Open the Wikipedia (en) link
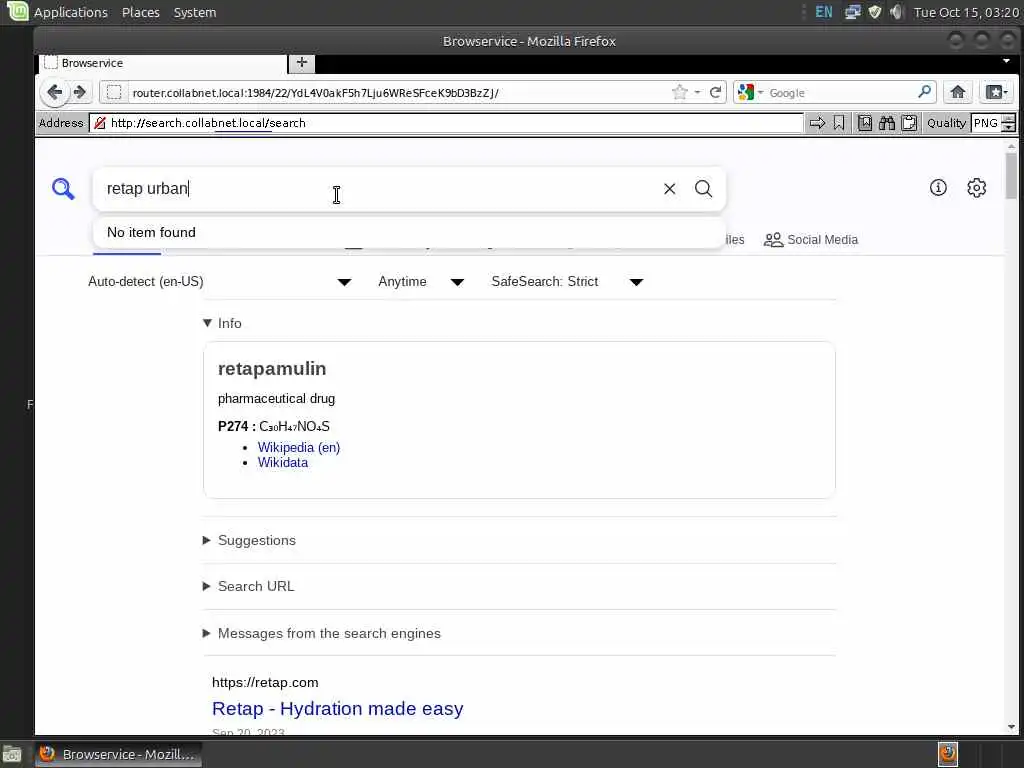Image resolution: width=1024 pixels, height=768 pixels. [x=298, y=447]
